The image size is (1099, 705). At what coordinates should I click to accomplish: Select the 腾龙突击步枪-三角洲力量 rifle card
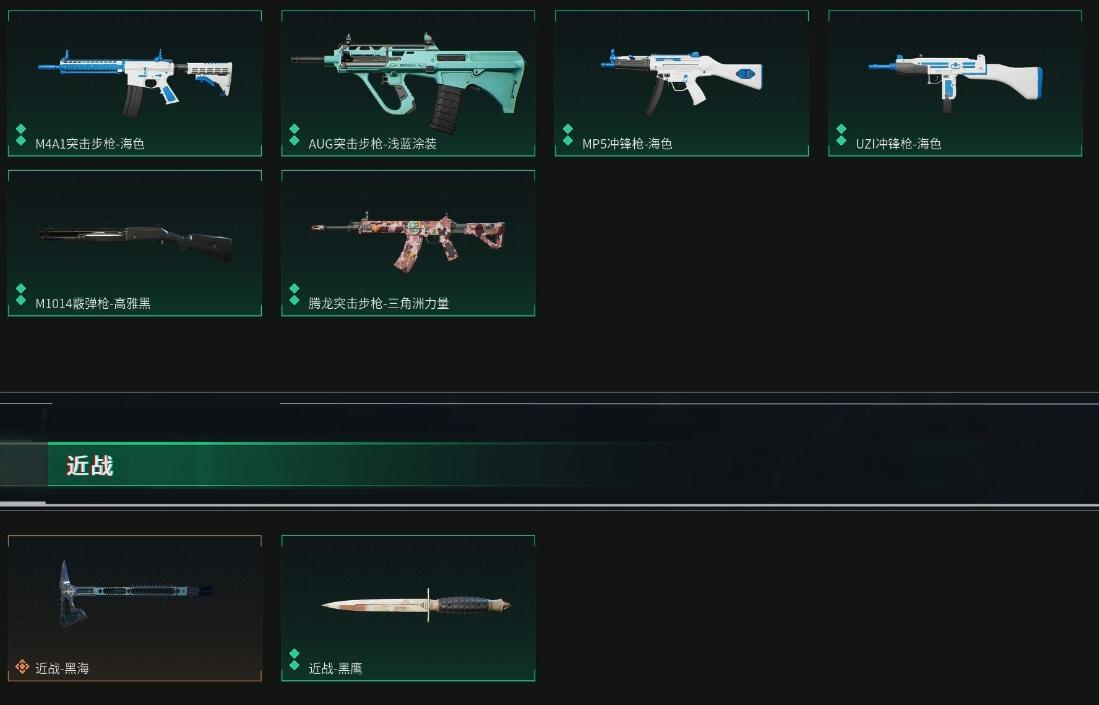tap(408, 243)
